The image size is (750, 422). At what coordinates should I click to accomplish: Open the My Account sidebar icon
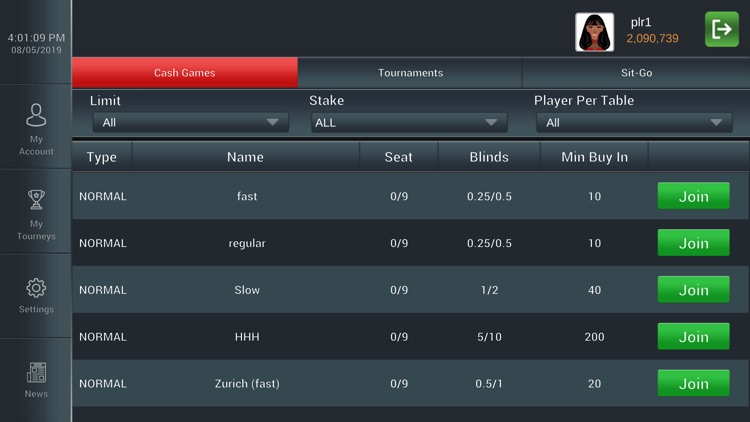[x=36, y=115]
